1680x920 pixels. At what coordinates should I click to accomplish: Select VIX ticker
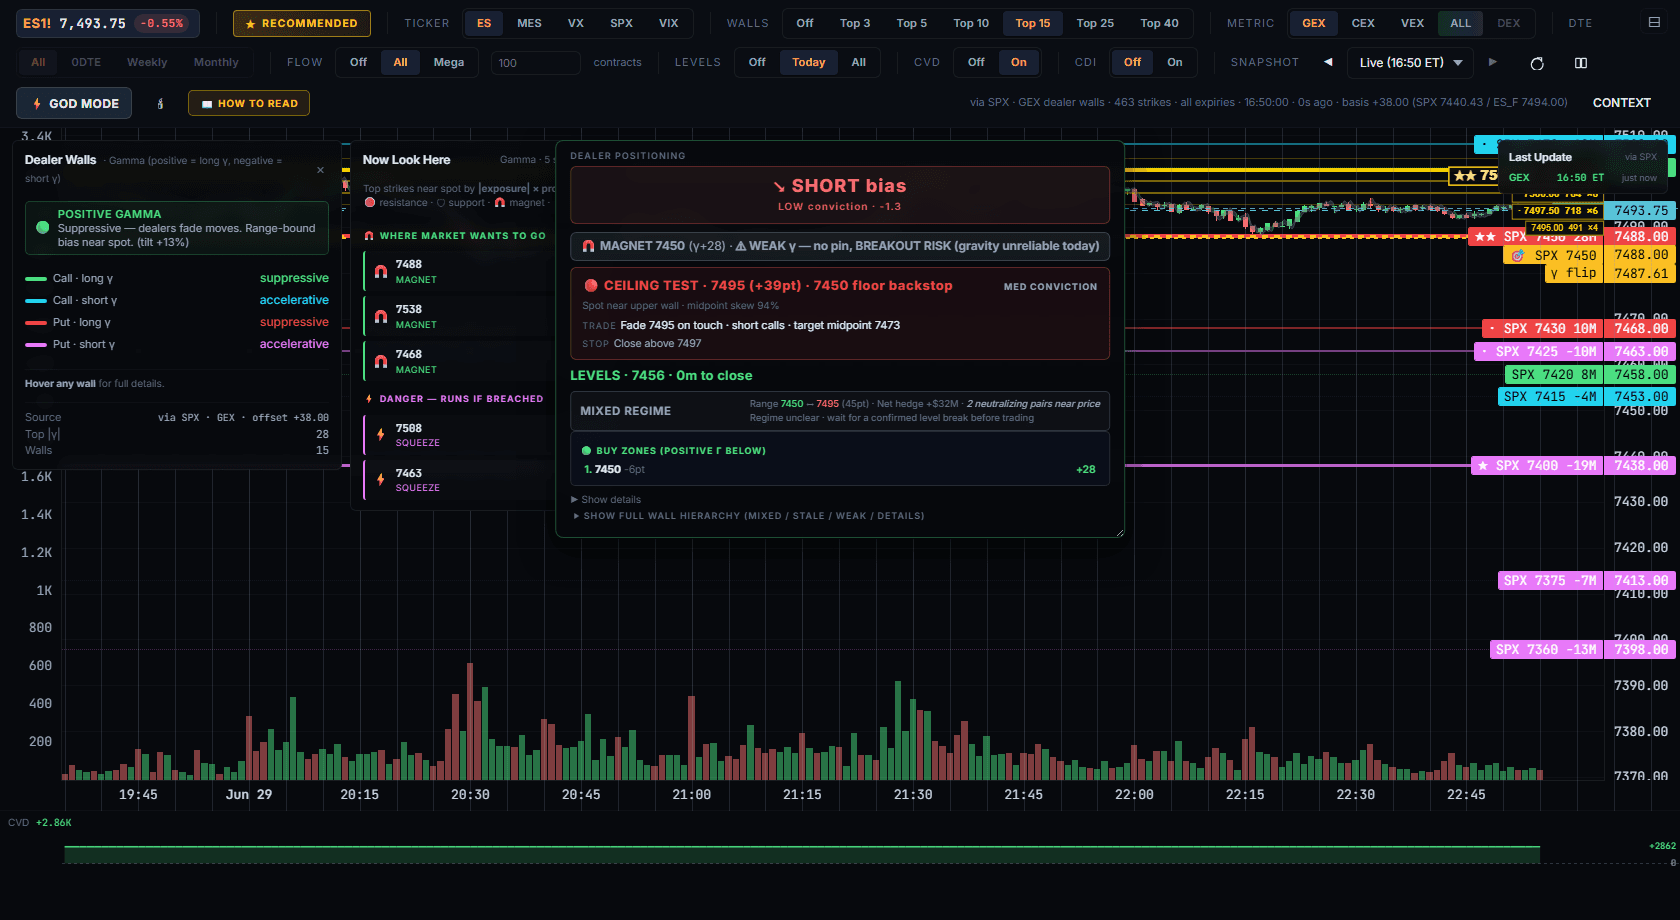click(x=669, y=23)
